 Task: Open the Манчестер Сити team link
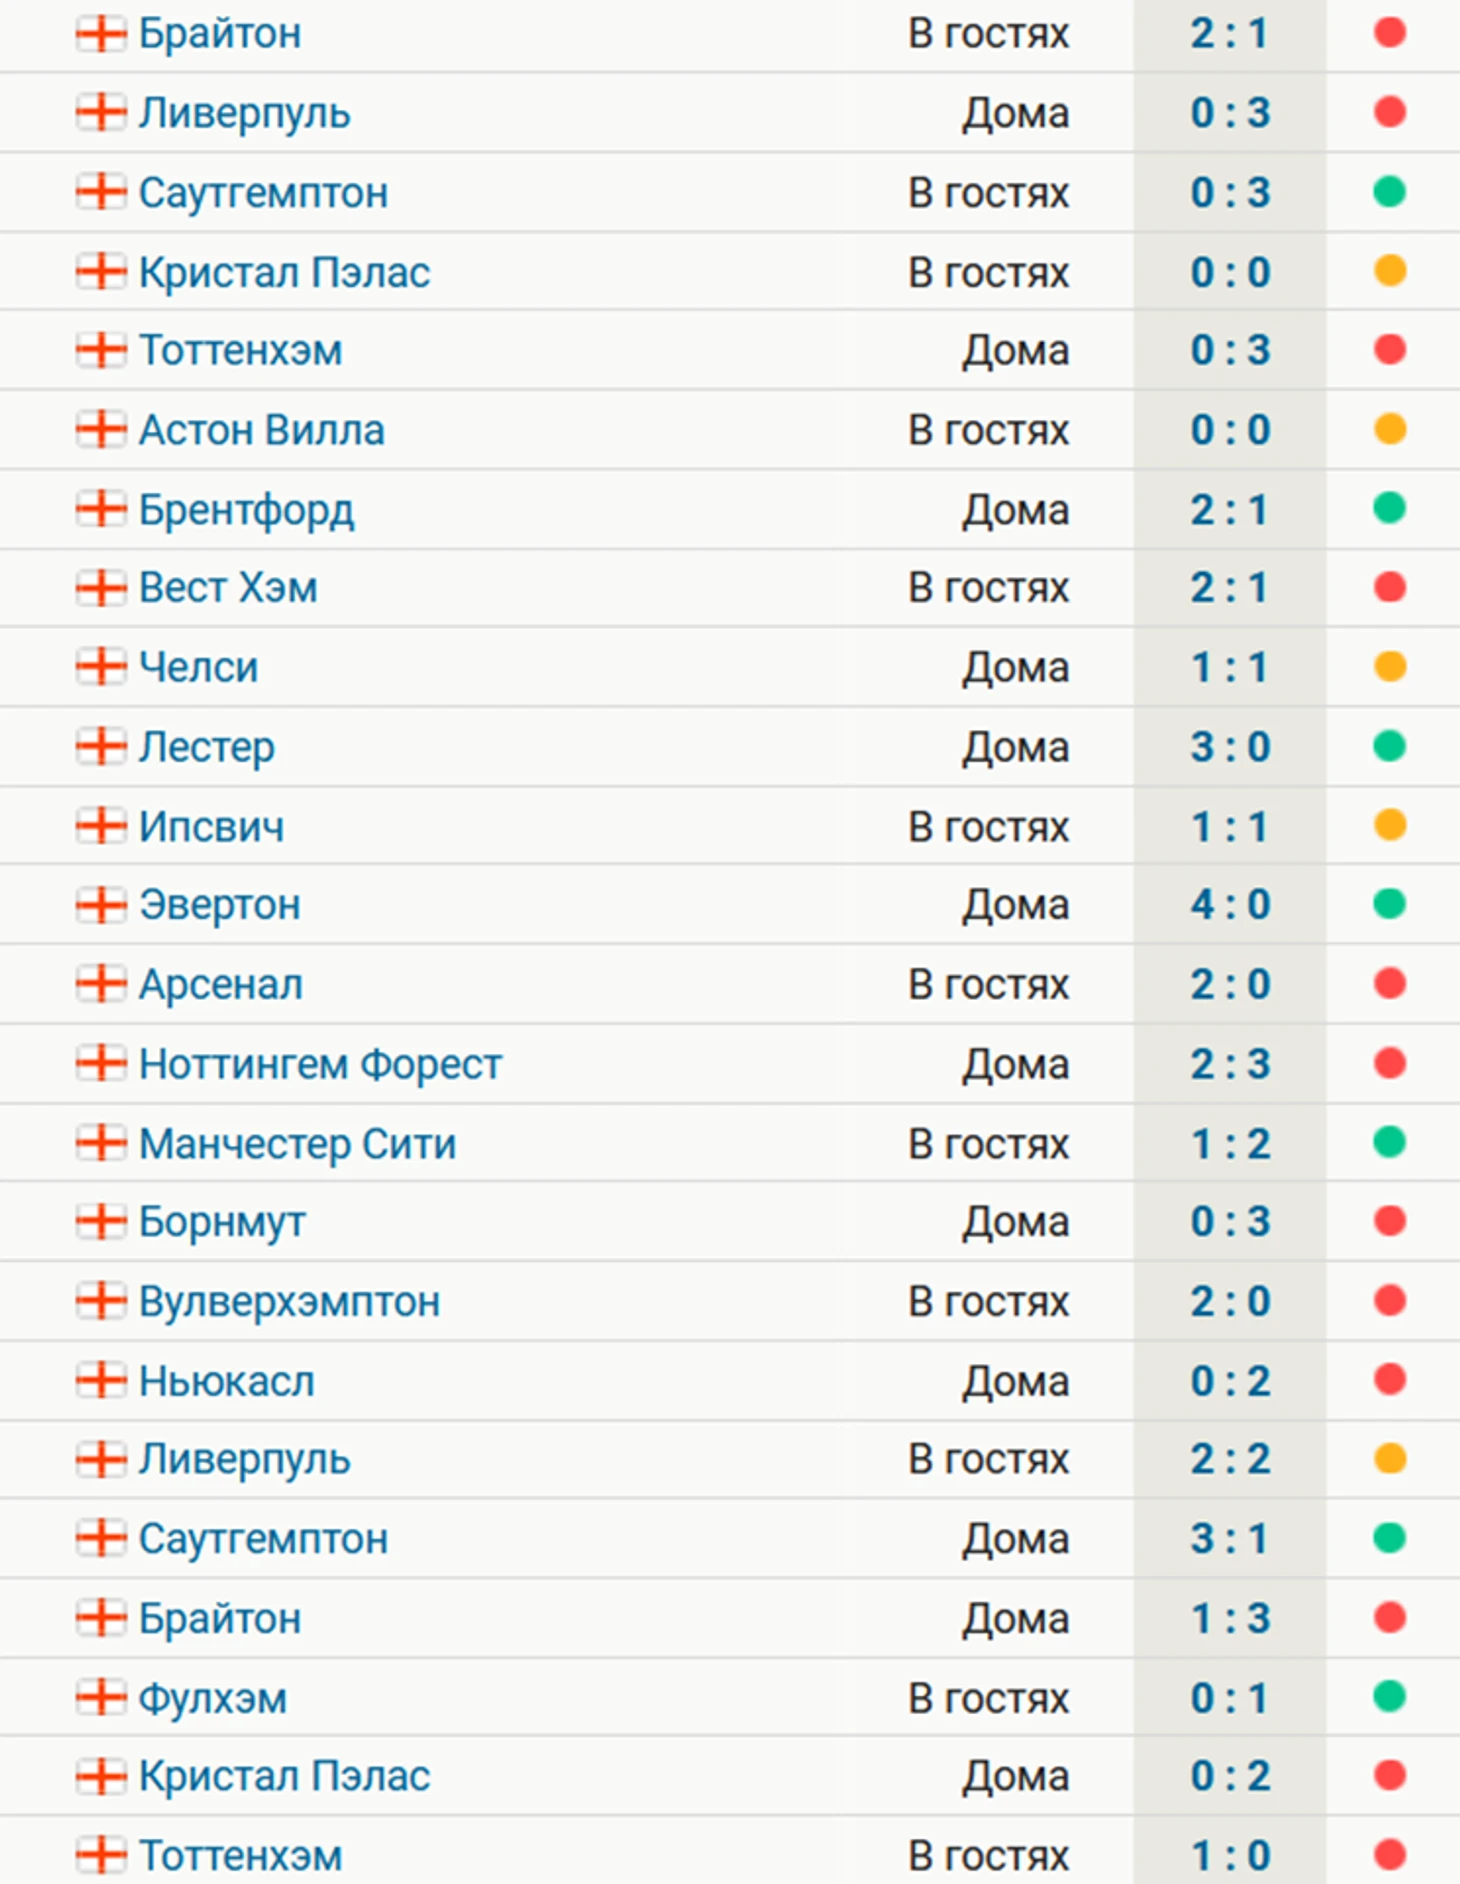[297, 1143]
